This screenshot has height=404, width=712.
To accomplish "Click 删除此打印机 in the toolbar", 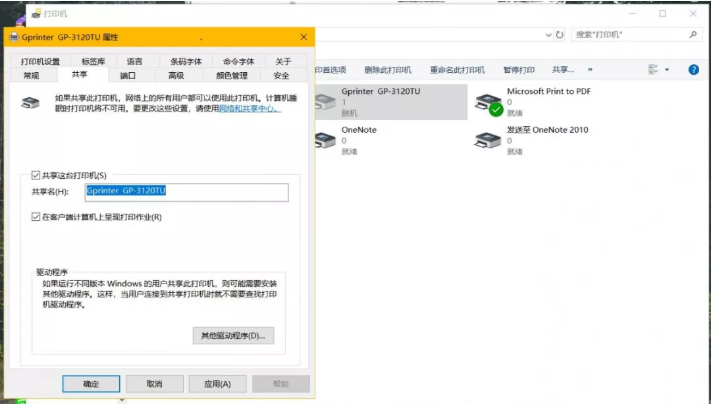I will pos(388,70).
